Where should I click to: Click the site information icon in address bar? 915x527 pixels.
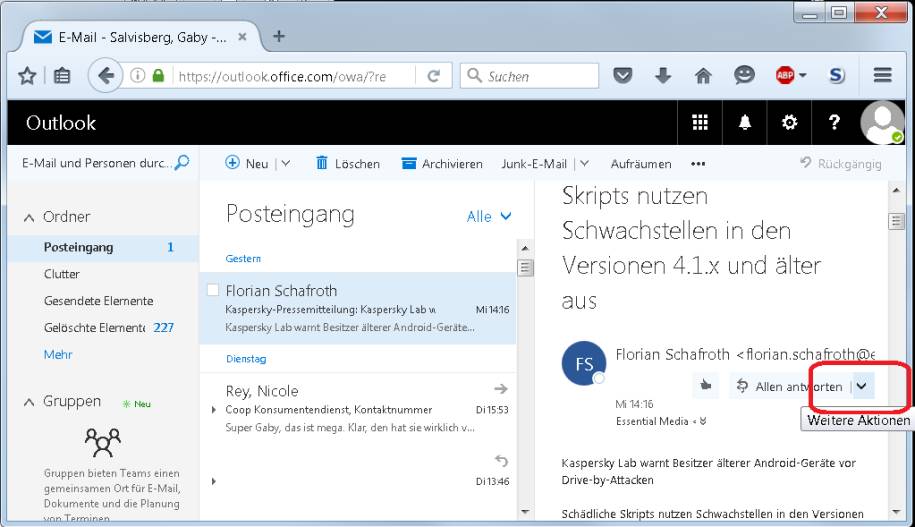138,76
